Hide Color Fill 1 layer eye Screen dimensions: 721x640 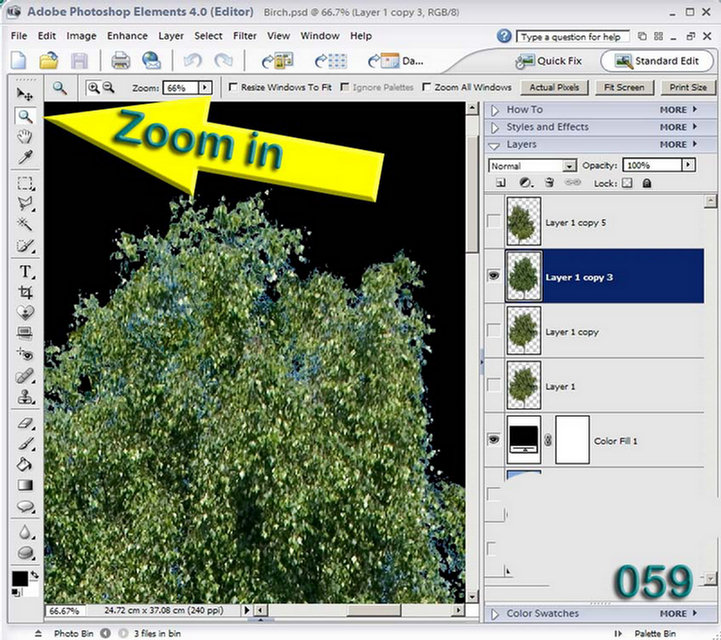(494, 440)
